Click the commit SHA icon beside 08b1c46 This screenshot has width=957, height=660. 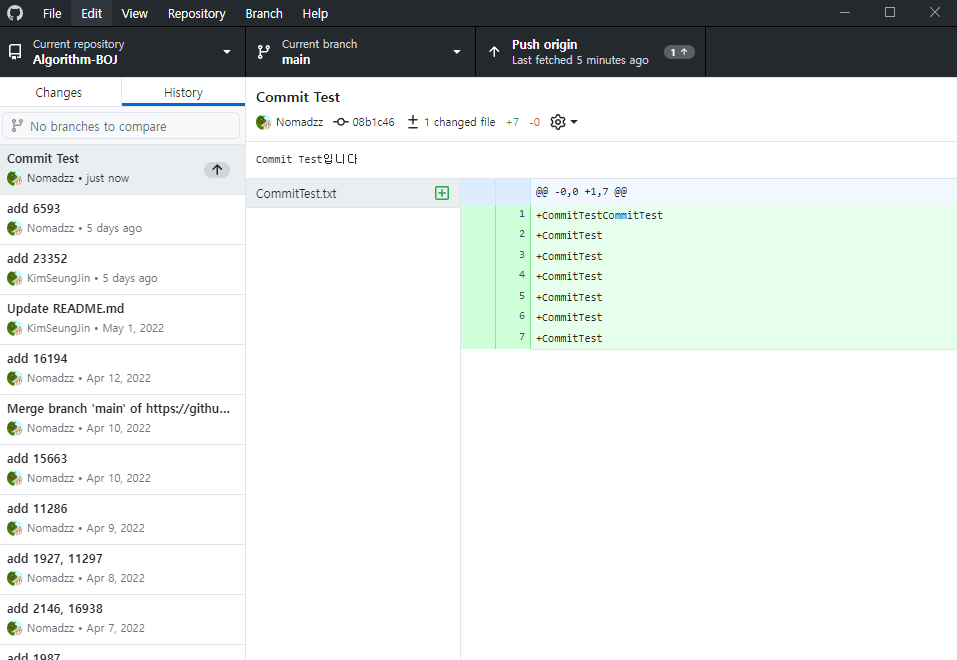[341, 122]
